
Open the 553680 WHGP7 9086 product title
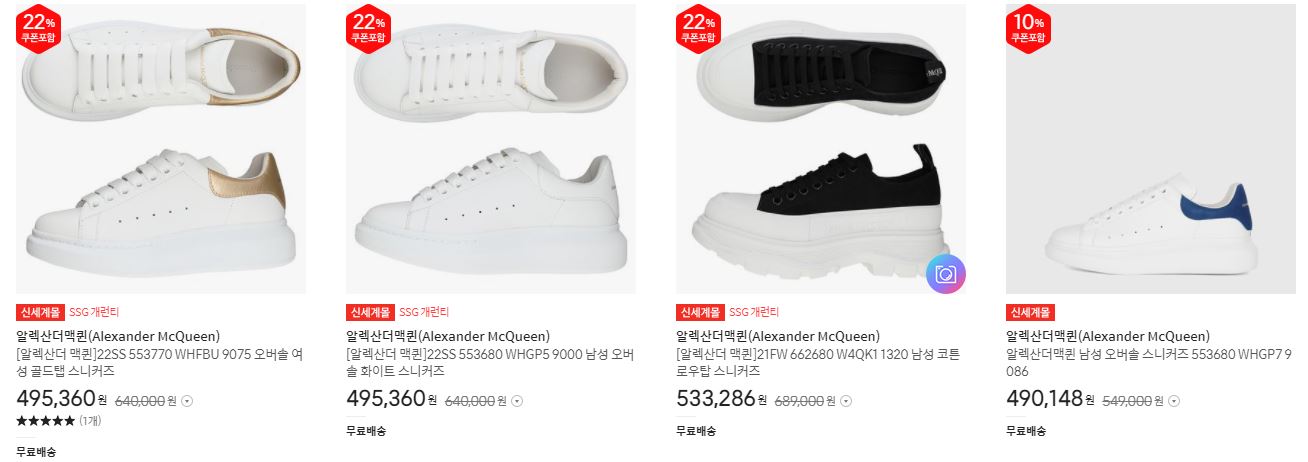(x=1150, y=362)
